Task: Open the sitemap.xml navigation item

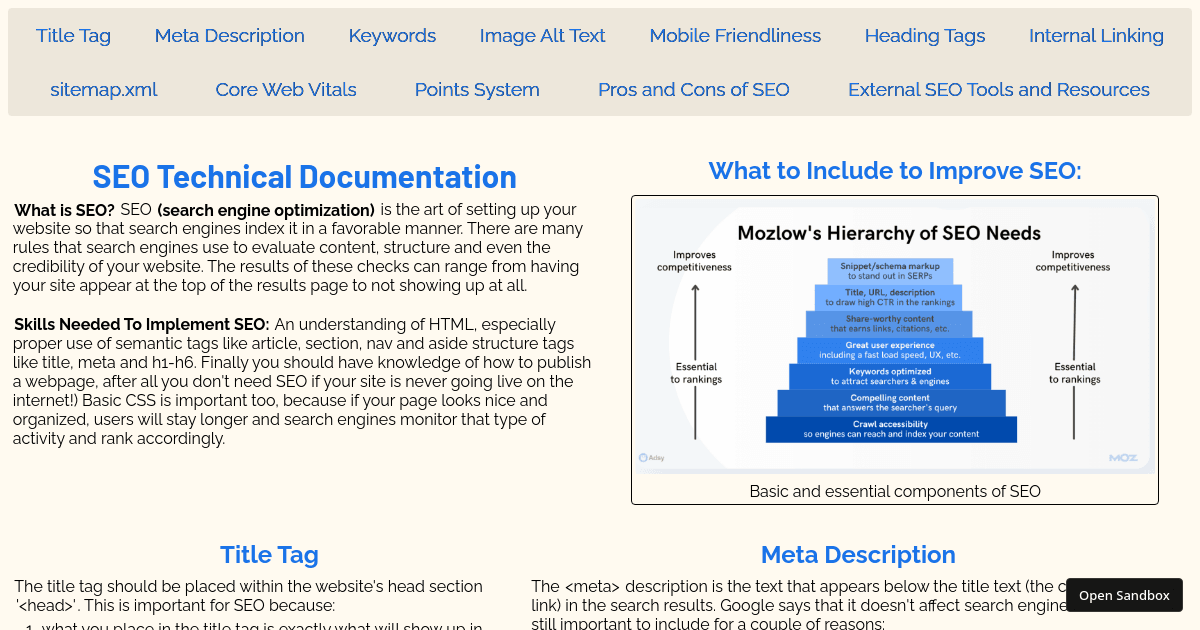Action: coord(103,89)
